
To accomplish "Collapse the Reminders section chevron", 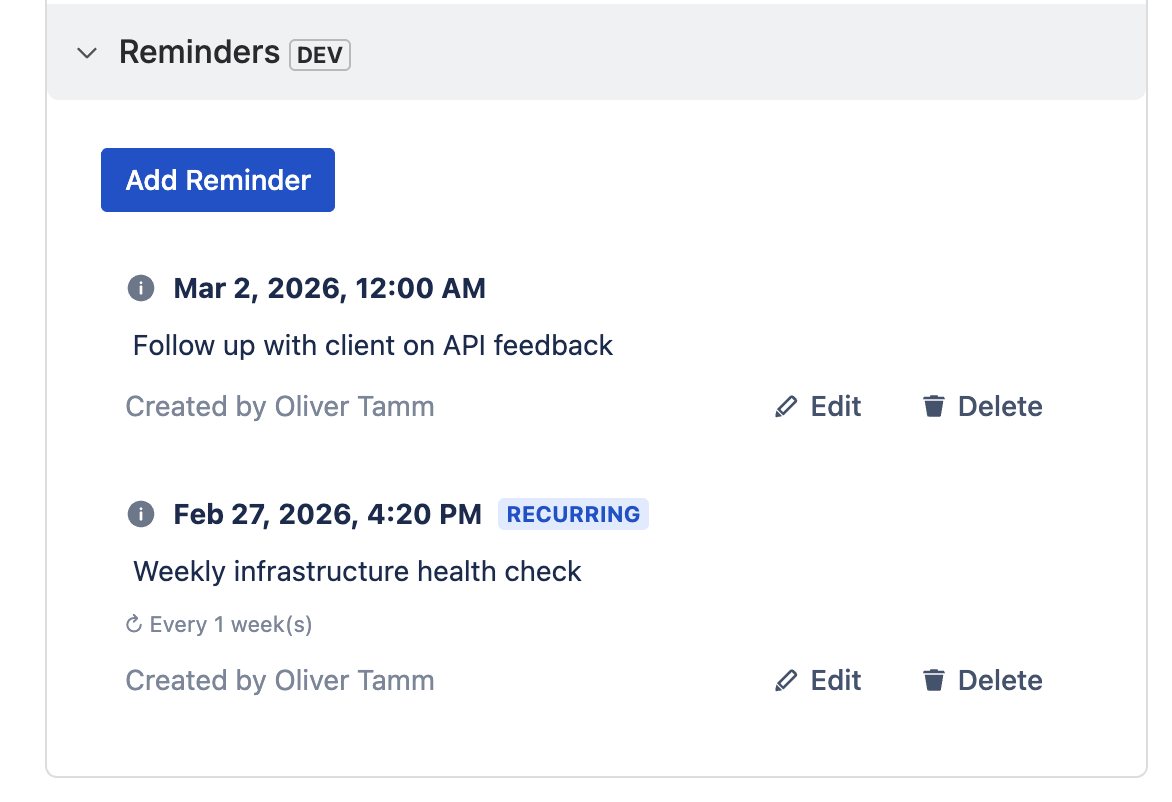I will (x=87, y=53).
